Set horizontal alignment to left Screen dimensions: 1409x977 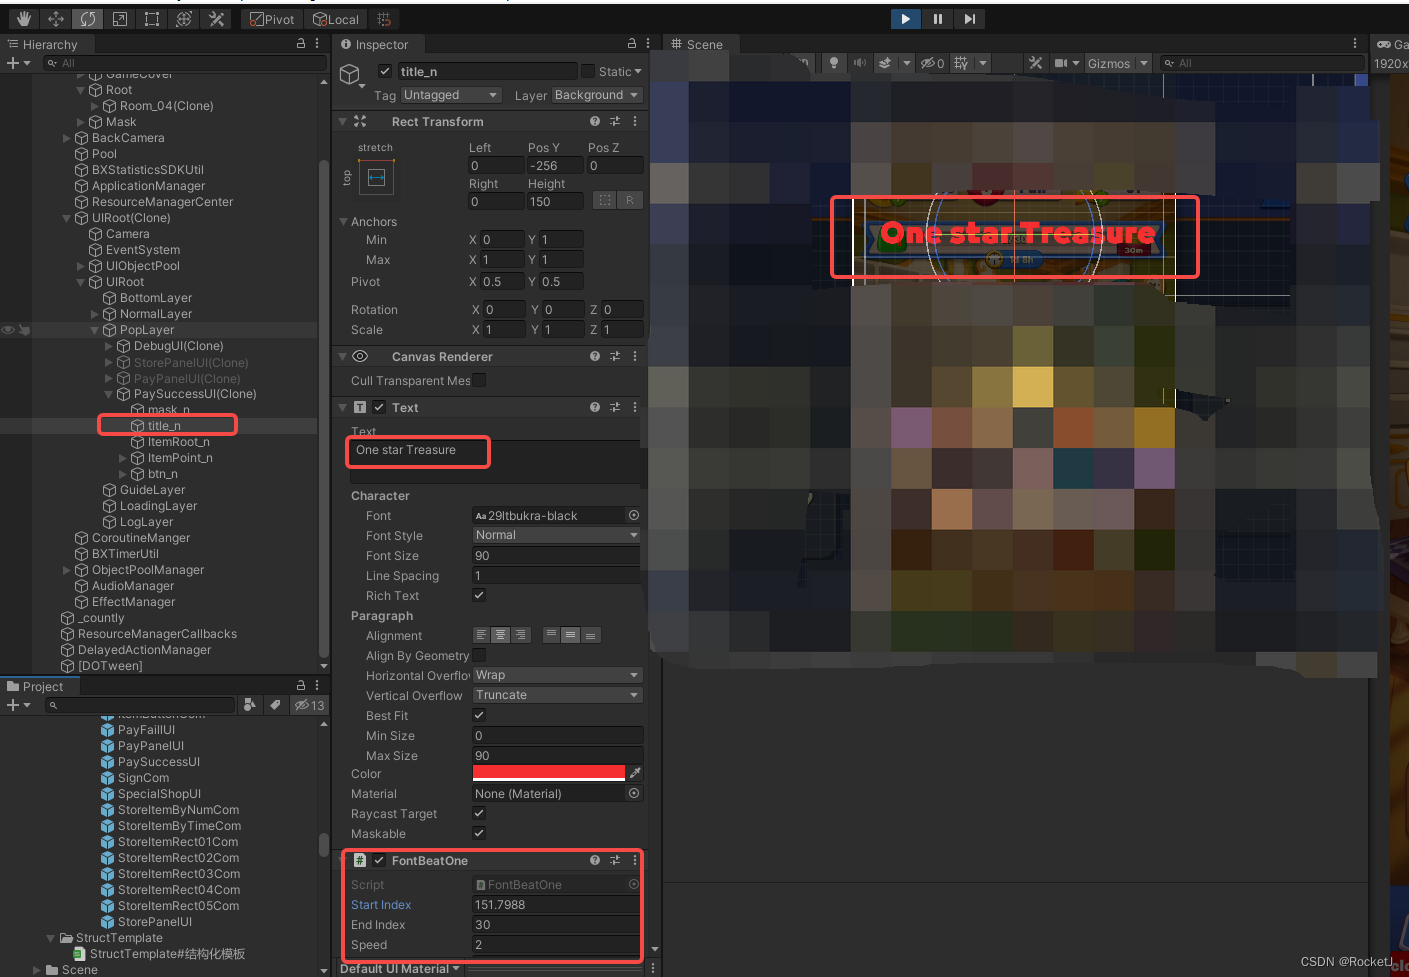click(481, 635)
